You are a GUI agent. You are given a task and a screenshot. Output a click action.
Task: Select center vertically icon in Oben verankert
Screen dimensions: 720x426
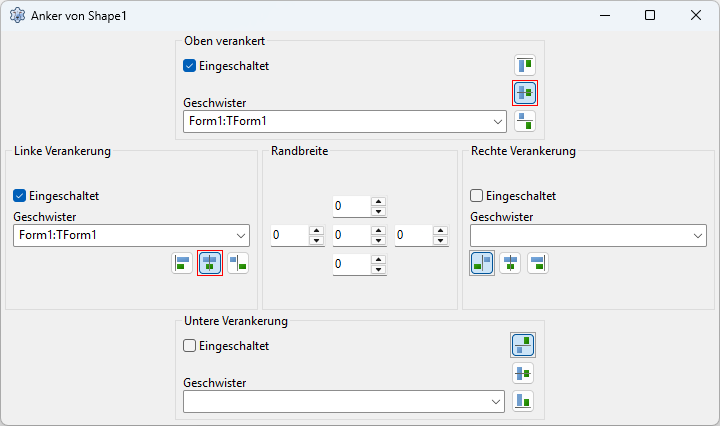point(525,93)
